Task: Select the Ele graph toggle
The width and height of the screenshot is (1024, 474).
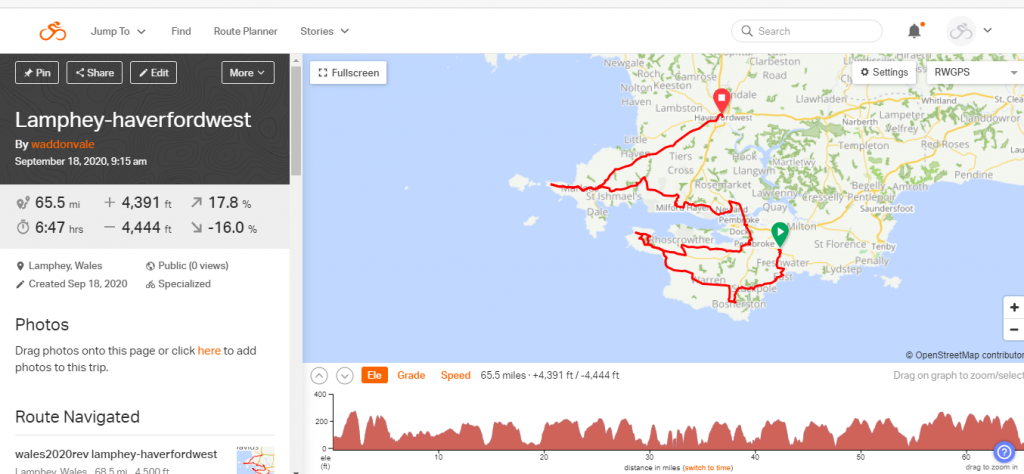Action: [x=374, y=376]
